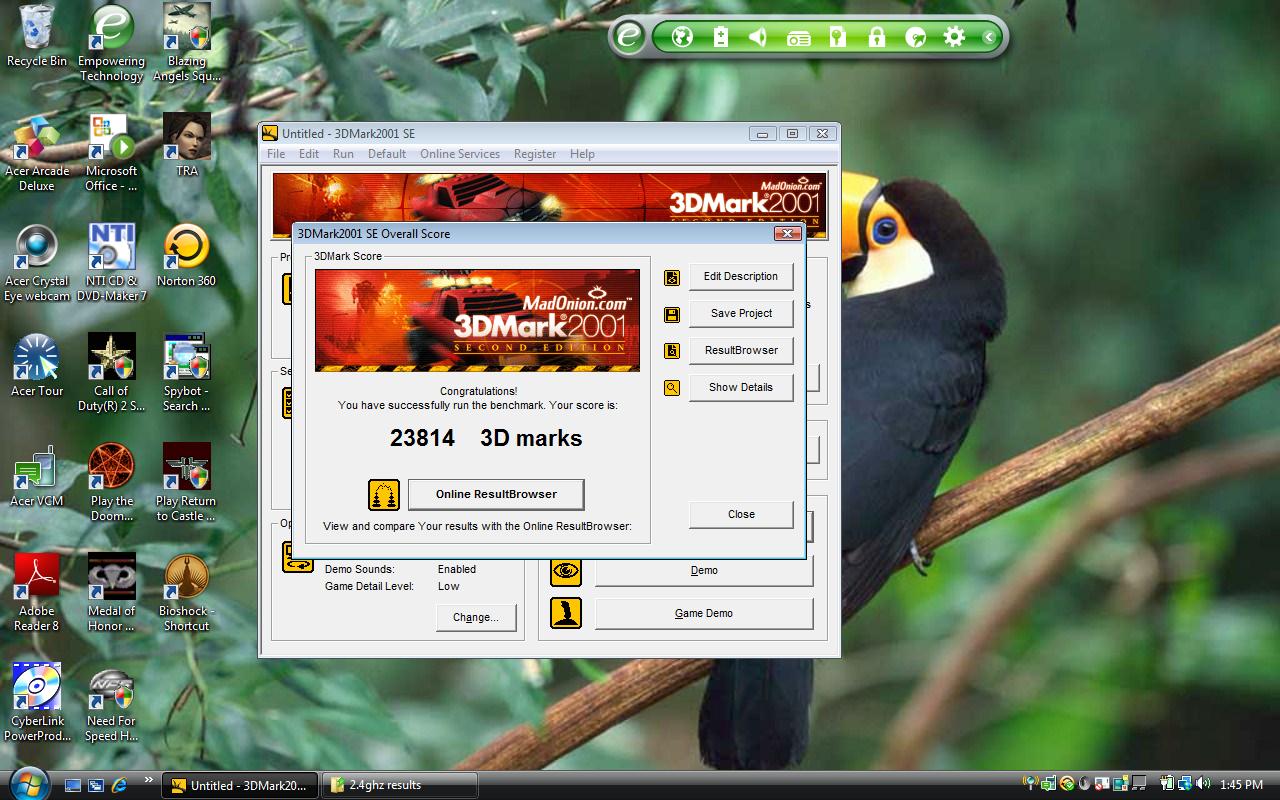Screen dimensions: 1280x800
Task: Expand the Quick Launch chevron on taskbar
Action: (149, 780)
